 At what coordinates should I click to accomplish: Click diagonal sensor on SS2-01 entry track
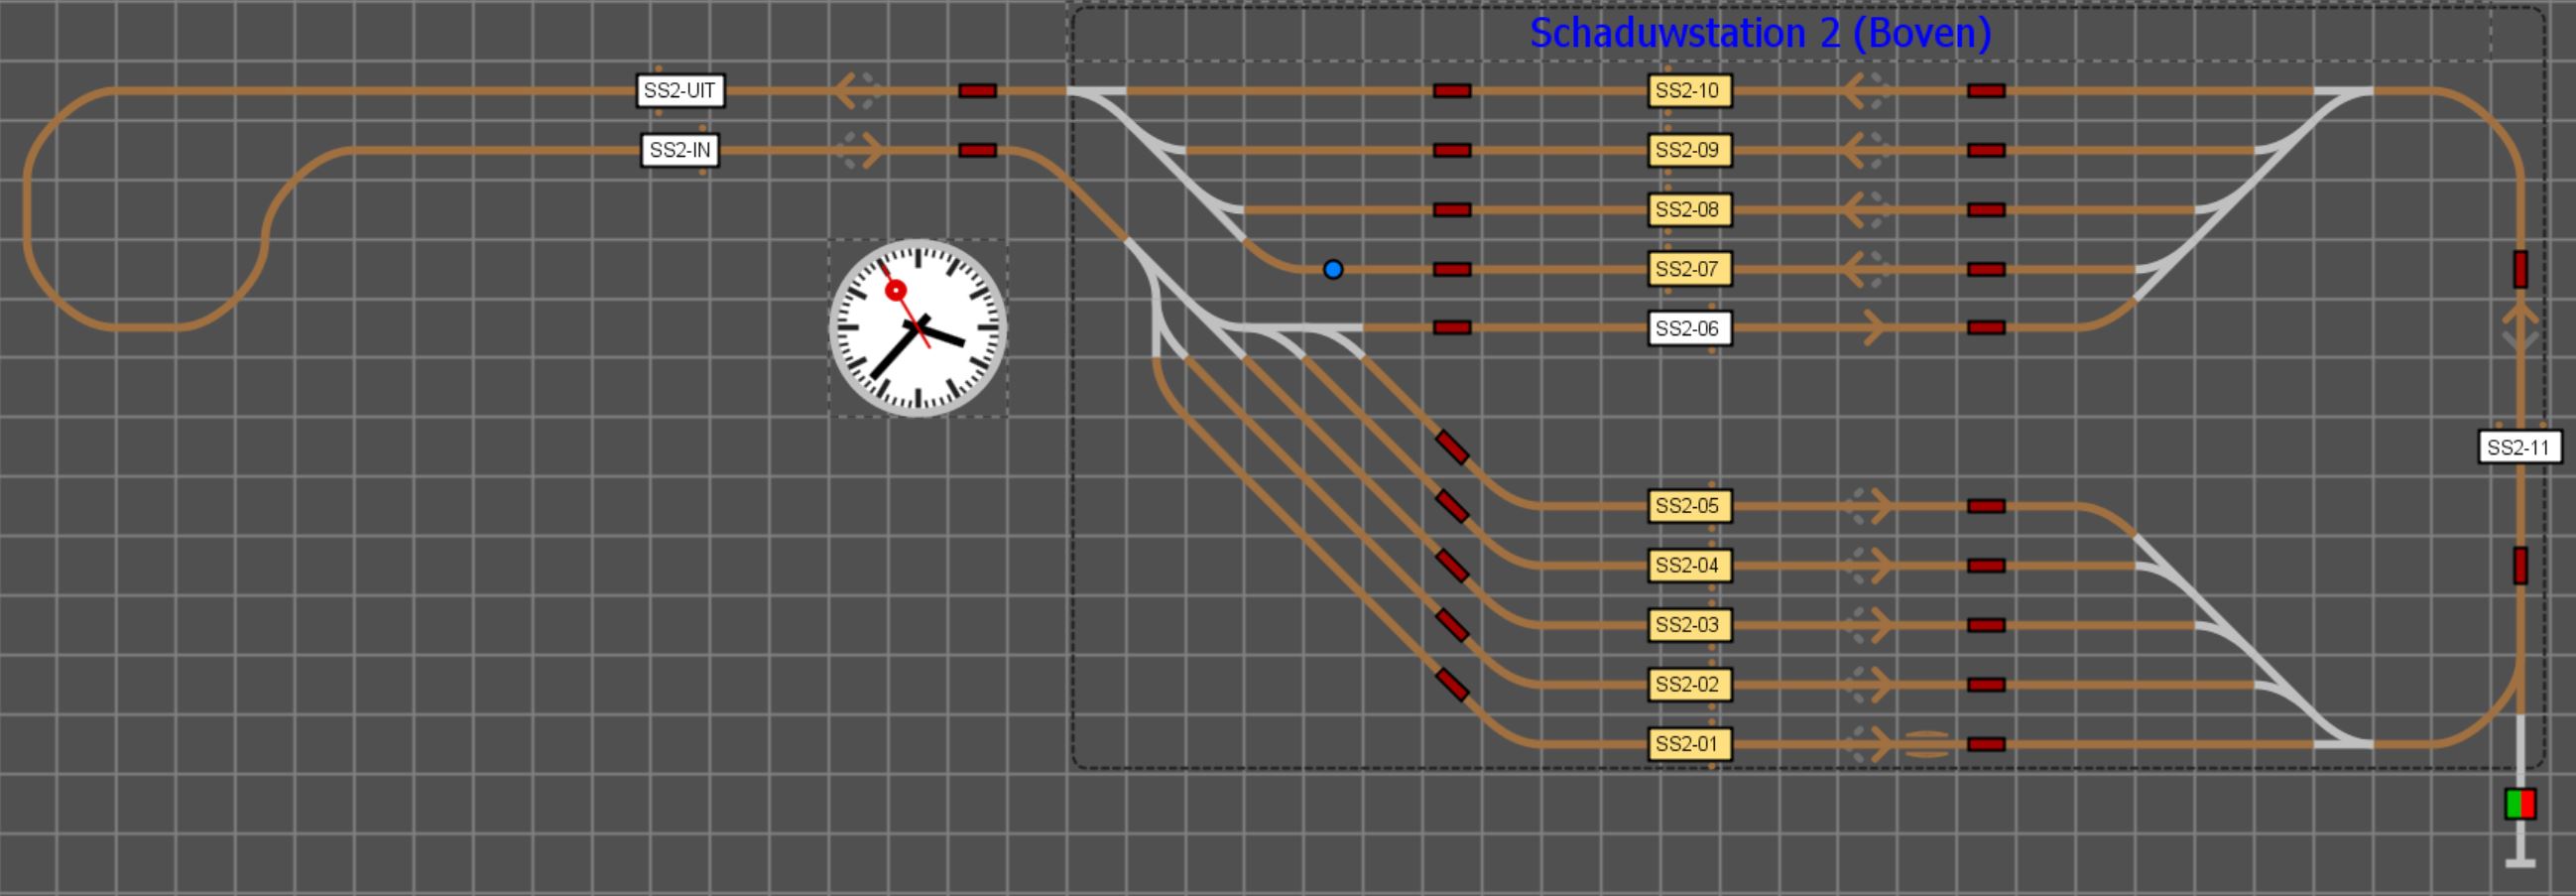[1452, 685]
